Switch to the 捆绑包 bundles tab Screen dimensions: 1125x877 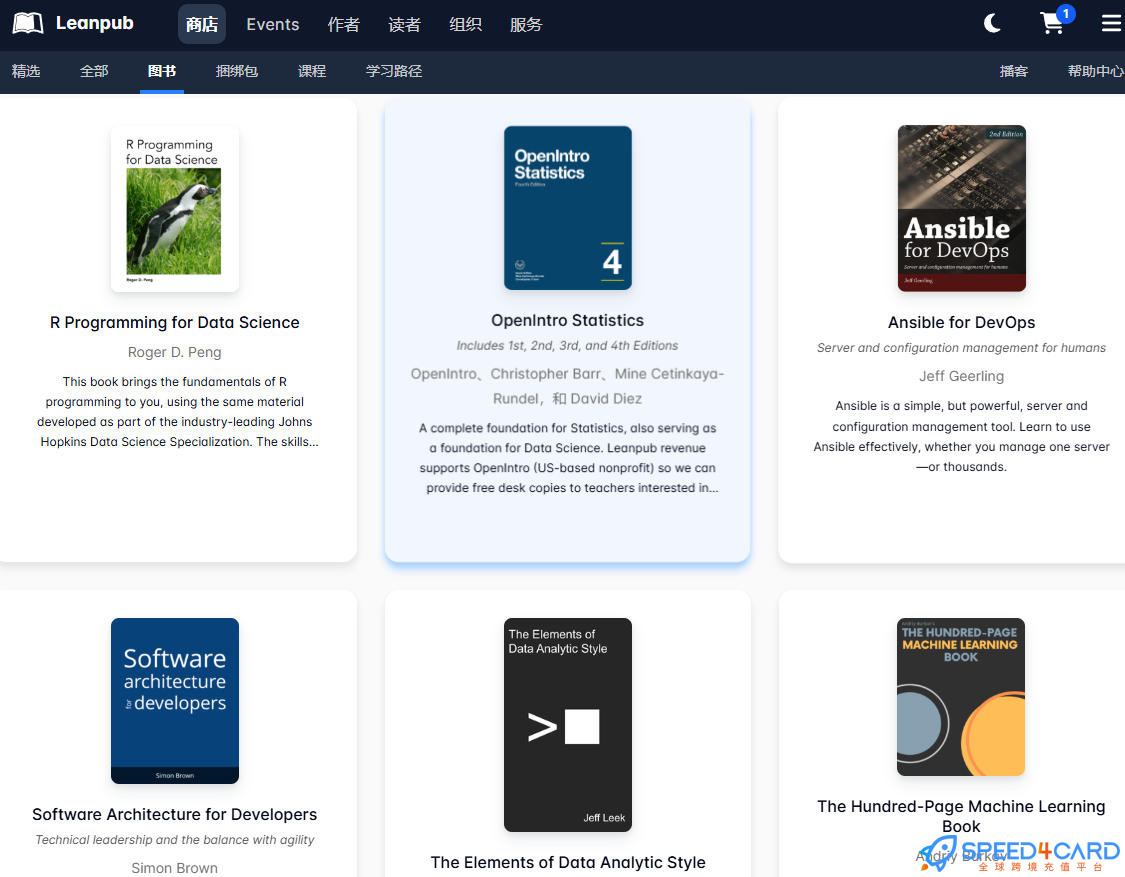(237, 71)
